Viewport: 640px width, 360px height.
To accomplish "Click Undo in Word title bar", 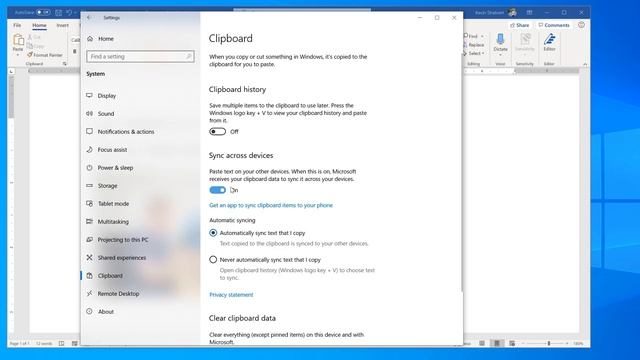I will point(69,13).
